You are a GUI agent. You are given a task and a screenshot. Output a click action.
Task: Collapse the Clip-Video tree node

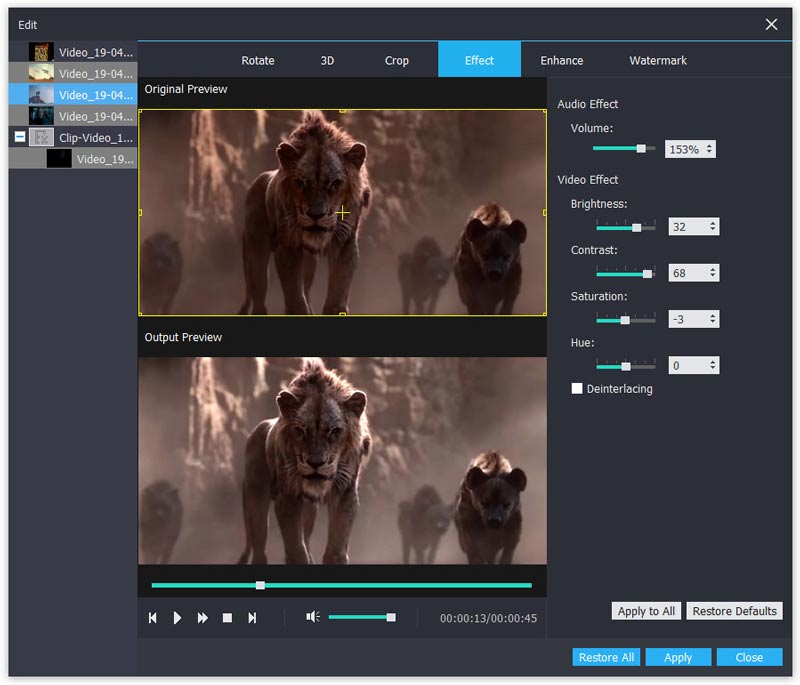tap(20, 137)
